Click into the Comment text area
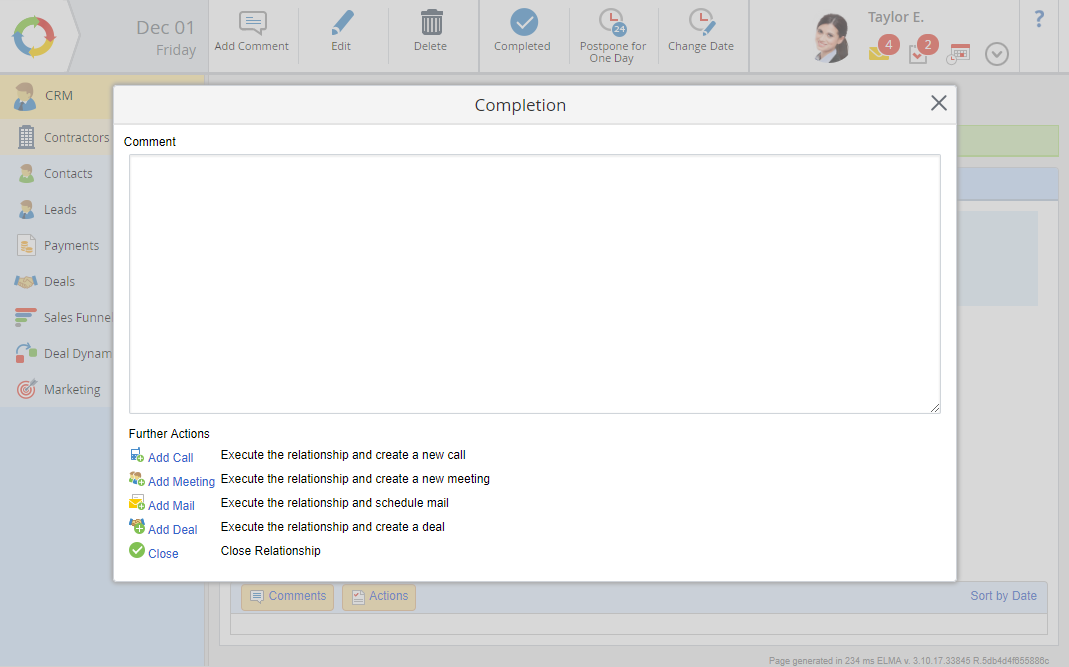This screenshot has height=667, width=1069. tap(534, 283)
